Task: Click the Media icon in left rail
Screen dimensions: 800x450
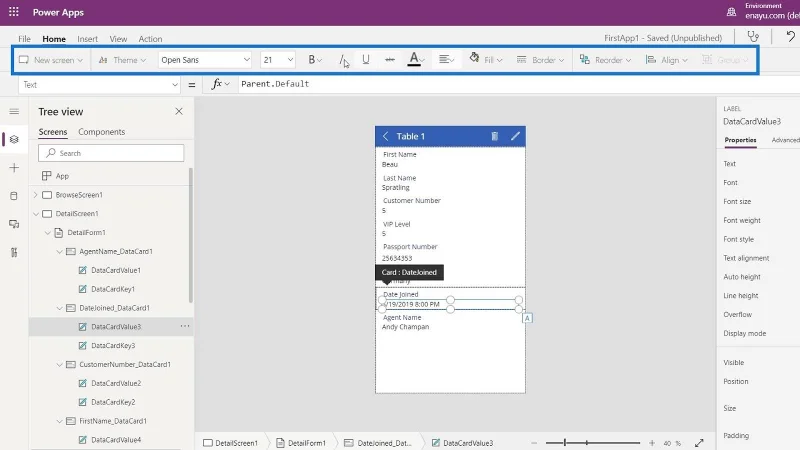Action: pyautogui.click(x=14, y=224)
